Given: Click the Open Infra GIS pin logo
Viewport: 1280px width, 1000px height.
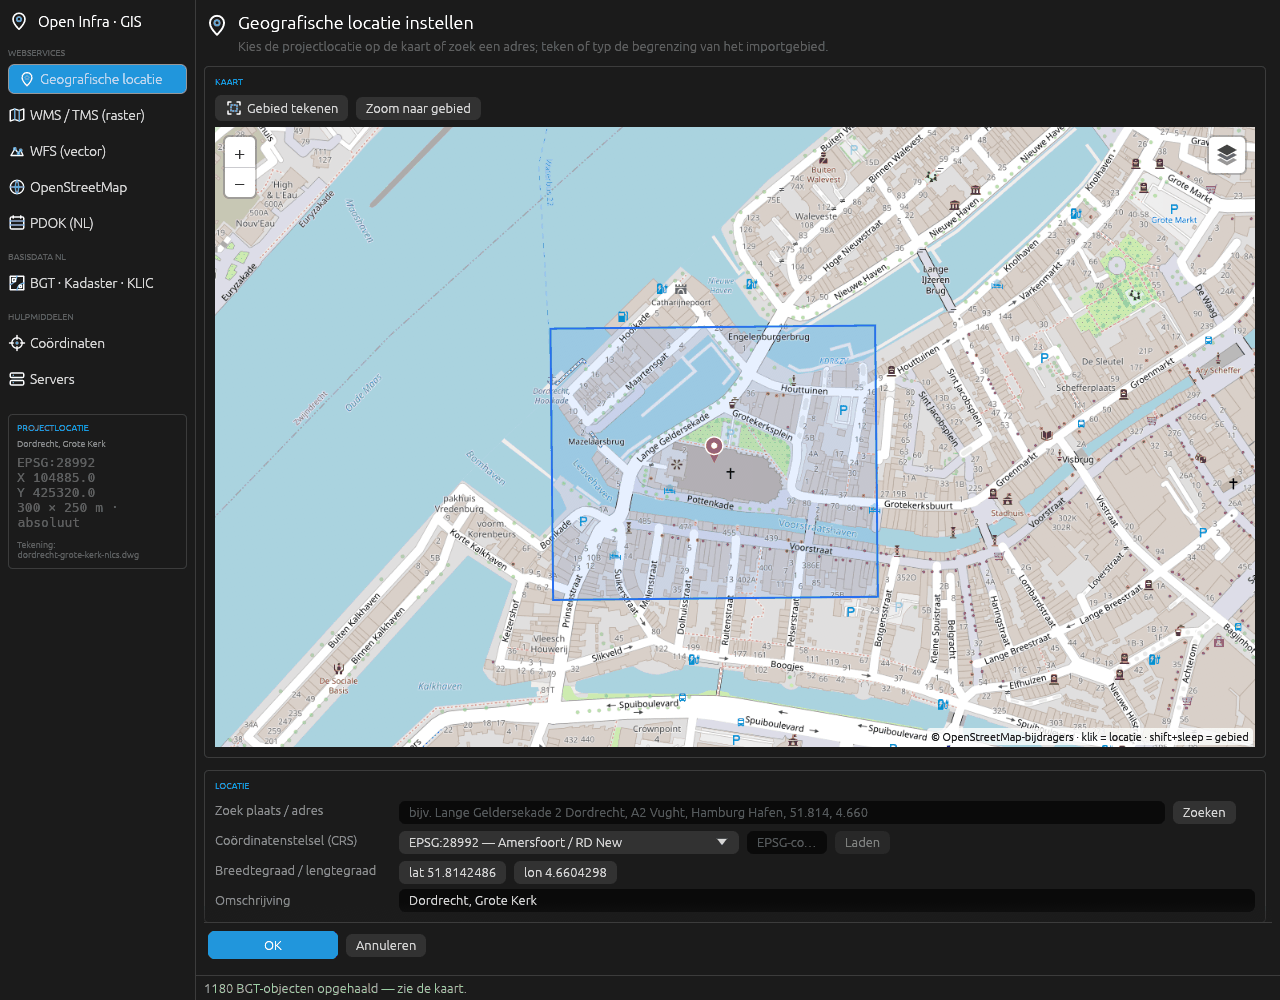Looking at the screenshot, I should pos(18,21).
